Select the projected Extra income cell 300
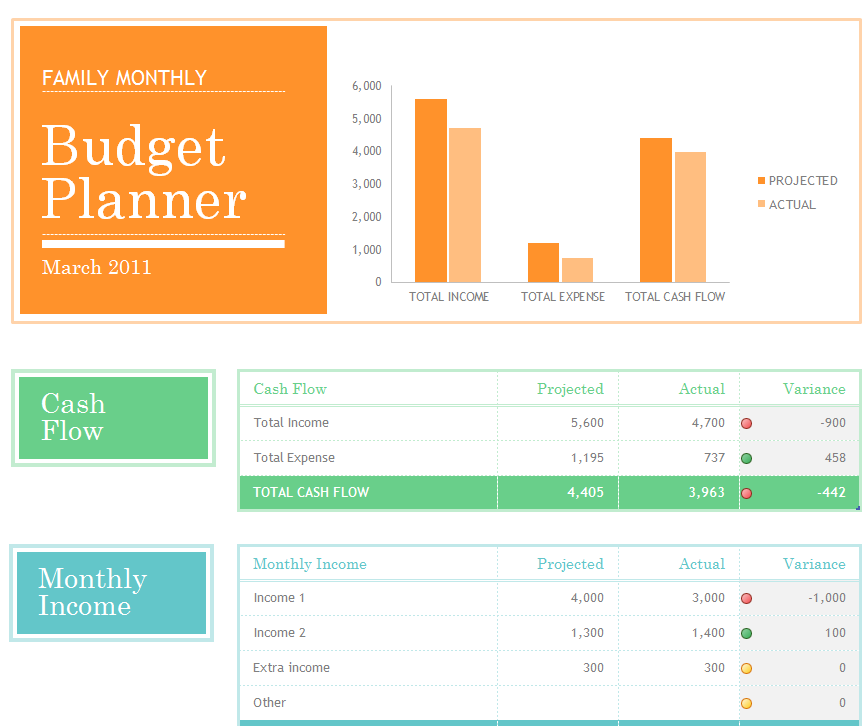 558,668
